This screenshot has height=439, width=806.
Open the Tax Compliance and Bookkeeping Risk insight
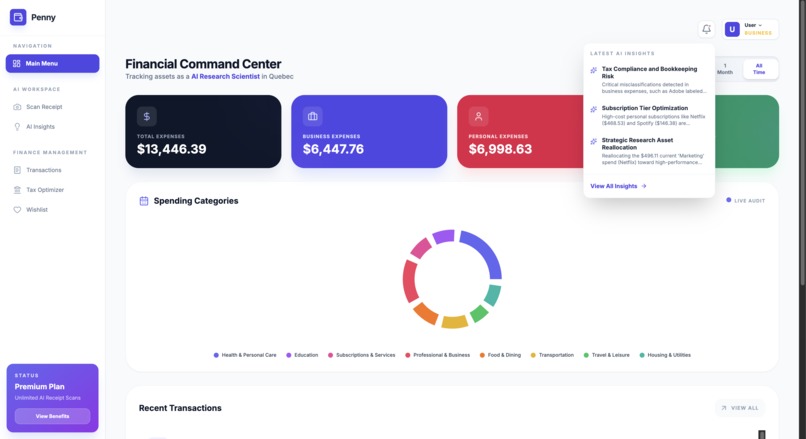pyautogui.click(x=649, y=80)
